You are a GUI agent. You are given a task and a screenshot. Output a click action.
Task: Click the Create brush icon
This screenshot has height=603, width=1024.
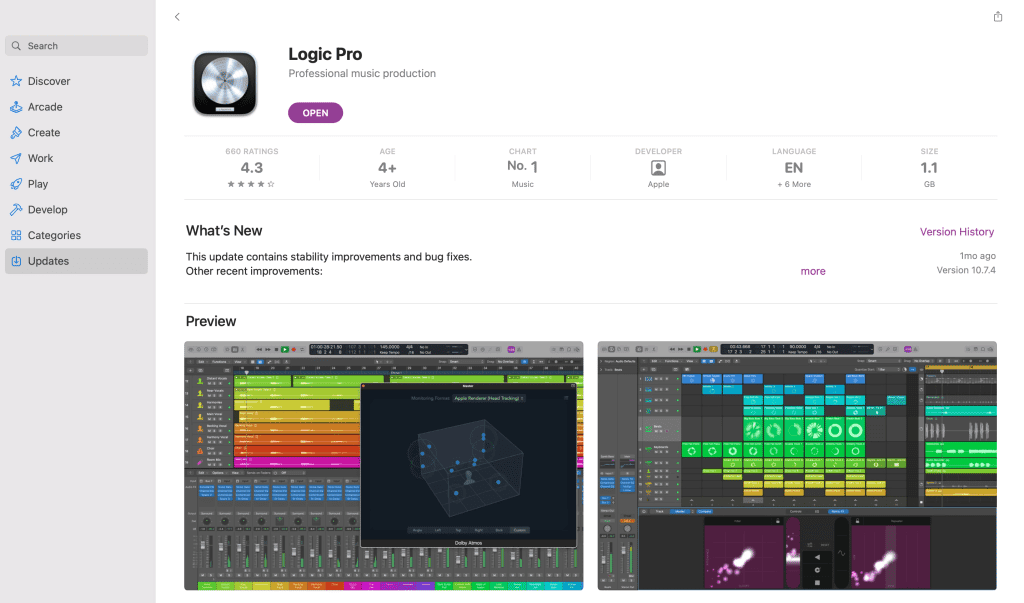point(16,133)
